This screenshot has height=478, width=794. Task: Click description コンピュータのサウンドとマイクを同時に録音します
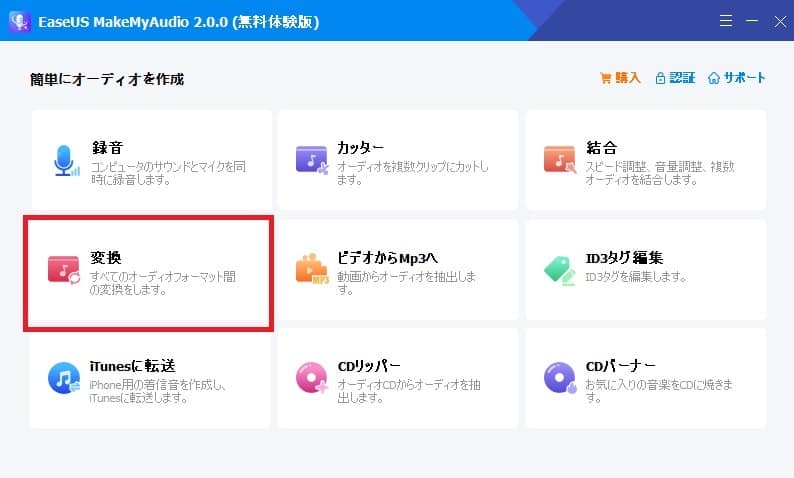[169, 173]
